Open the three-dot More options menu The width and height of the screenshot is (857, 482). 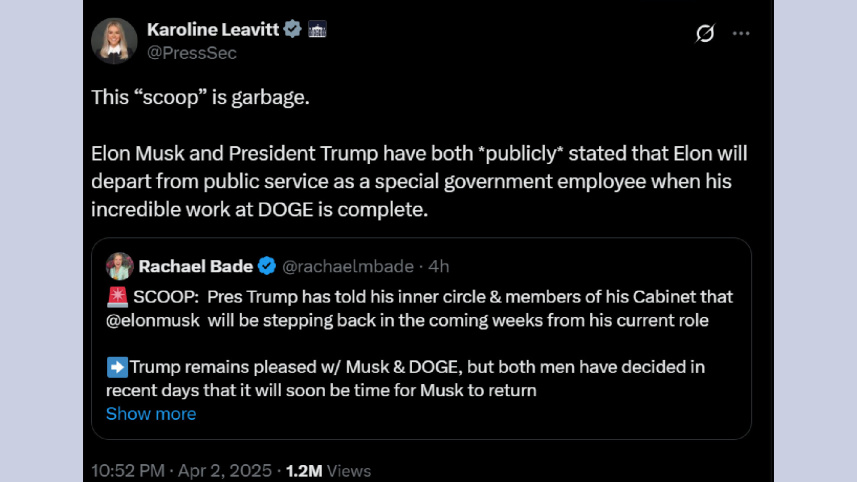741,33
